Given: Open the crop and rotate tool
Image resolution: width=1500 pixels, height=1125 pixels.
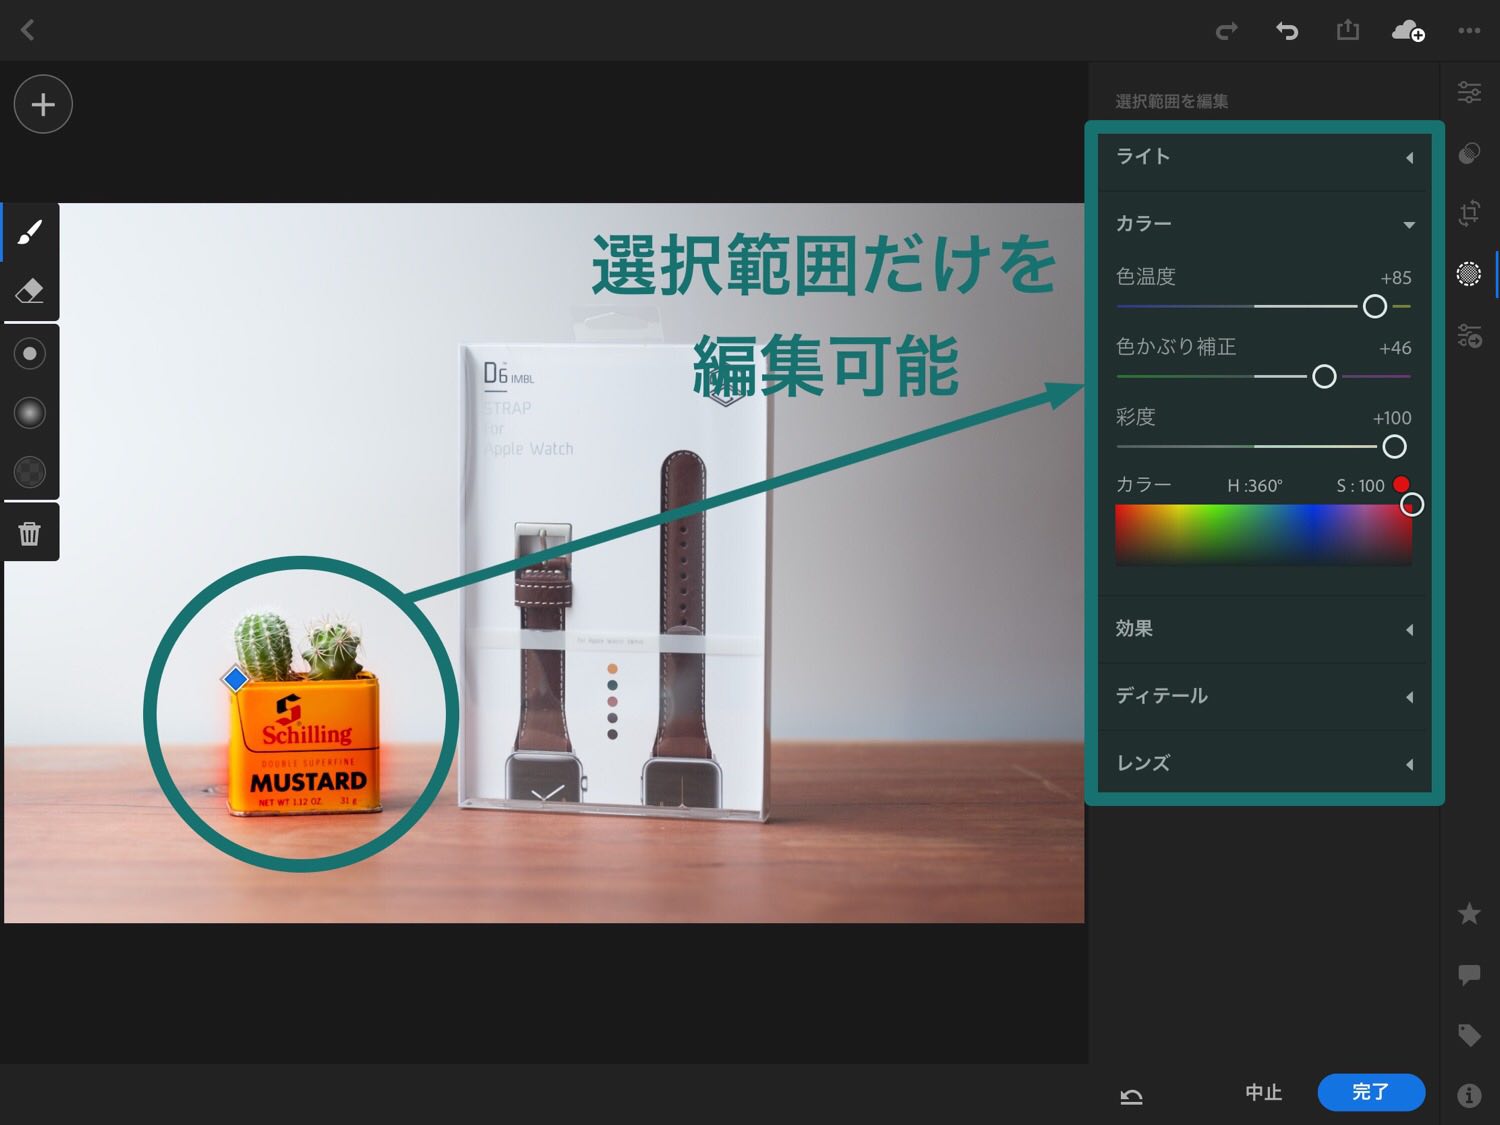Looking at the screenshot, I should [1468, 213].
